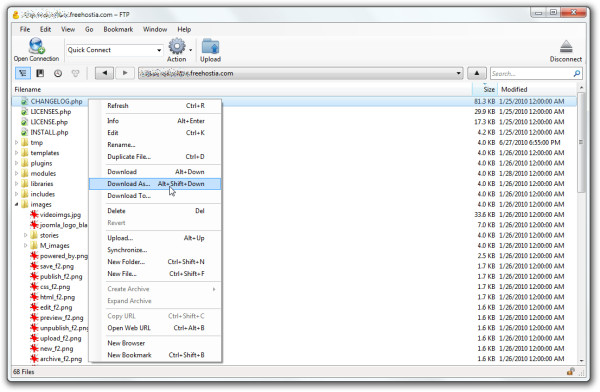Click the LICENSES.php file icon
Image resolution: width=600 pixels, height=392 pixels.
click(x=24, y=112)
